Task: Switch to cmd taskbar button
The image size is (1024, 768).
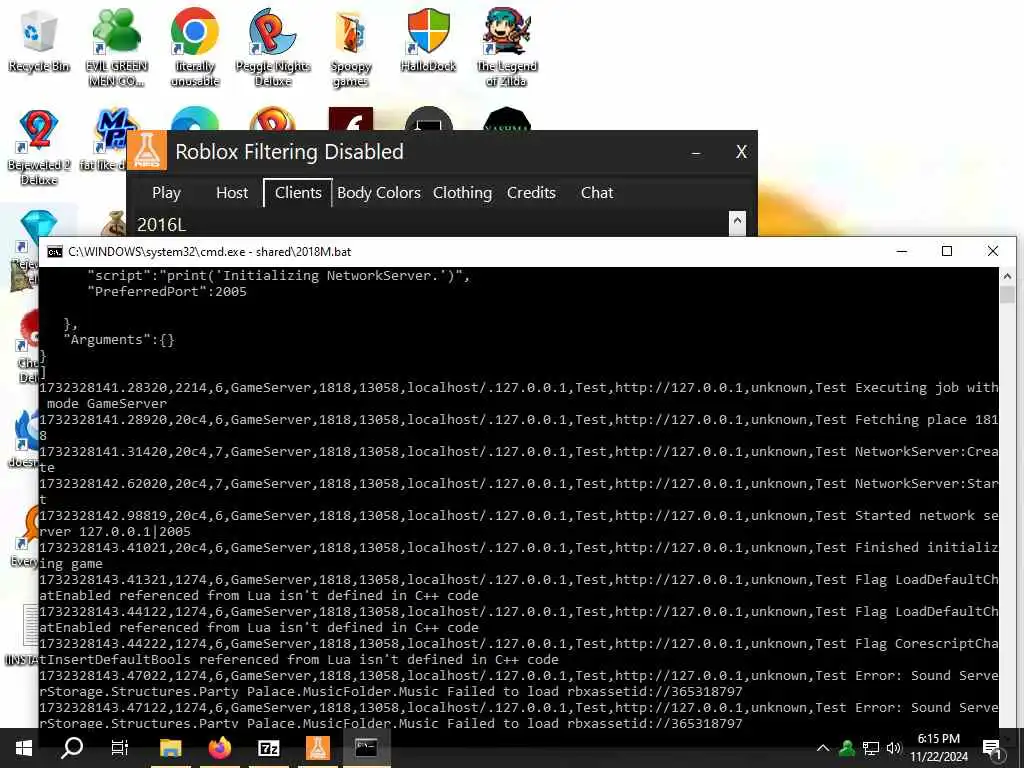Action: (x=366, y=748)
